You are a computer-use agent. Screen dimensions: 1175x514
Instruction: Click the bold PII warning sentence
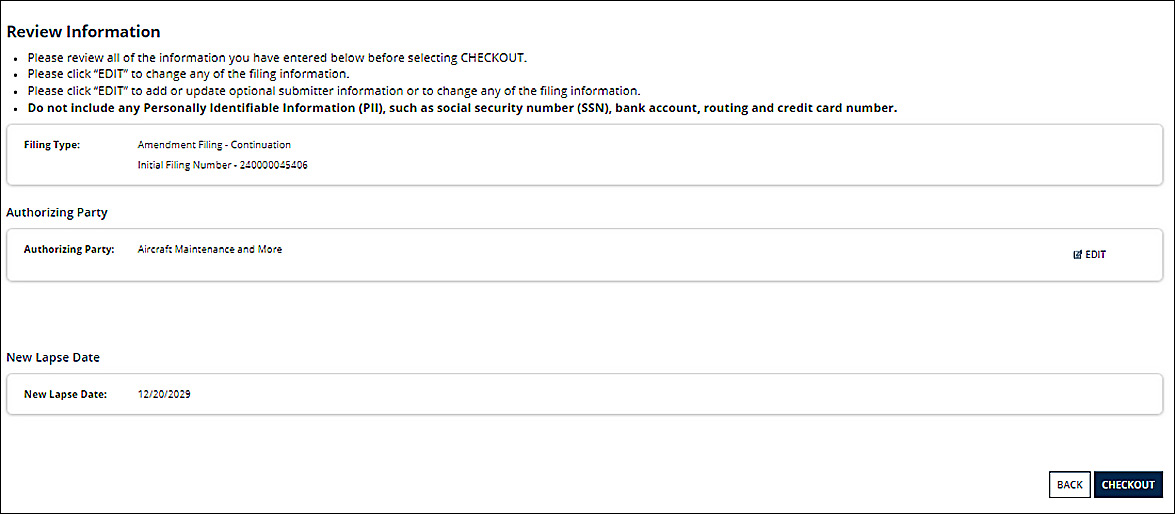pos(462,109)
